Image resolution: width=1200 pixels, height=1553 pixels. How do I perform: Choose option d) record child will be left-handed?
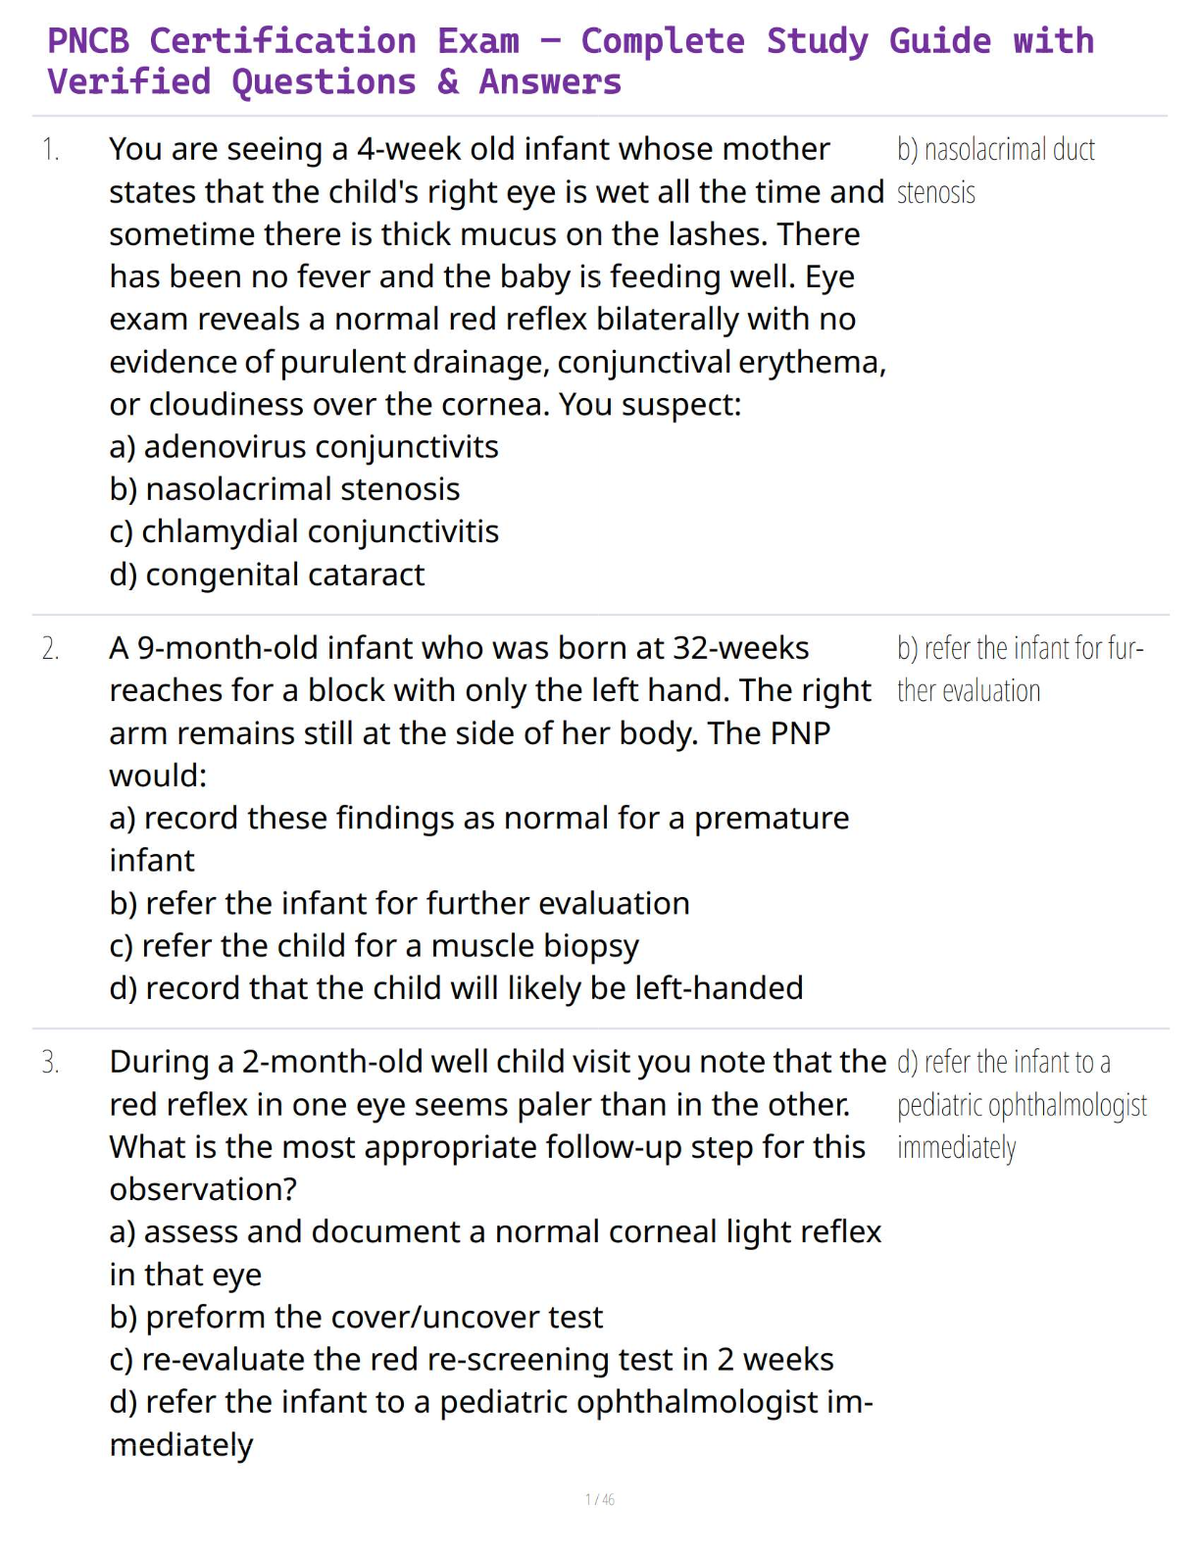(x=456, y=989)
